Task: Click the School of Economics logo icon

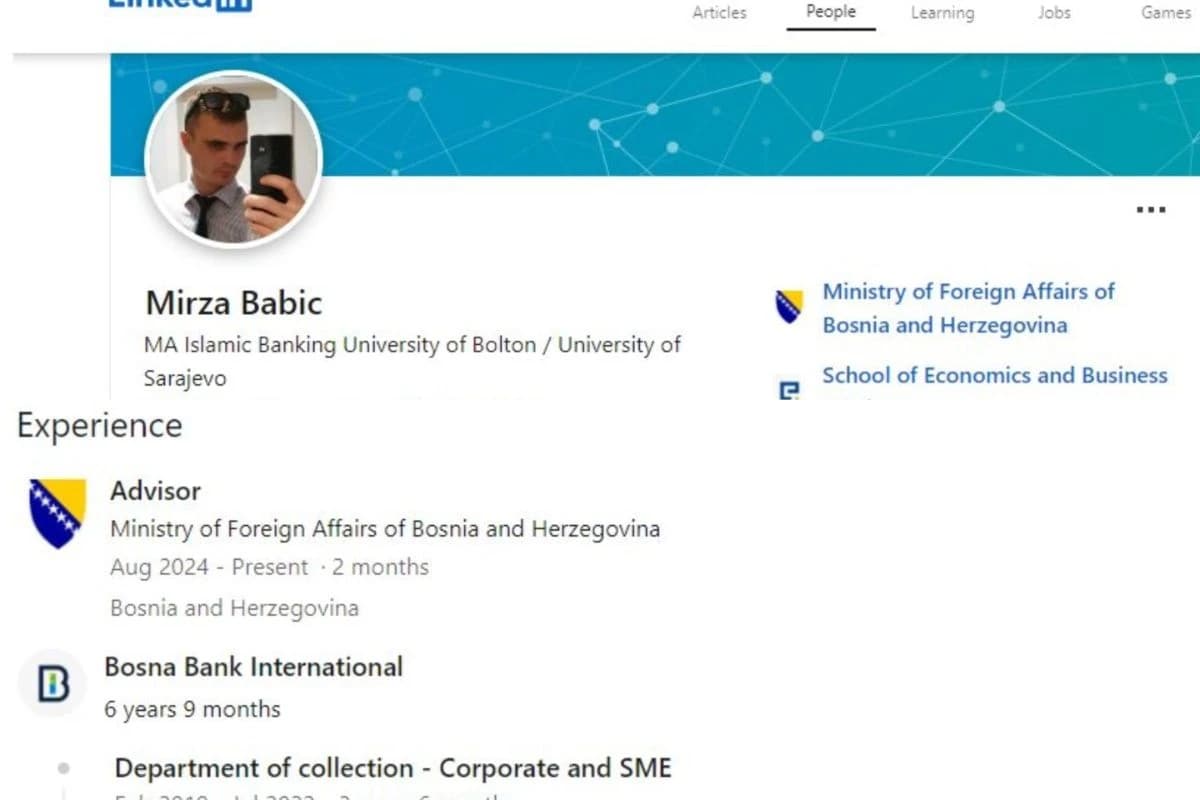Action: pos(789,388)
